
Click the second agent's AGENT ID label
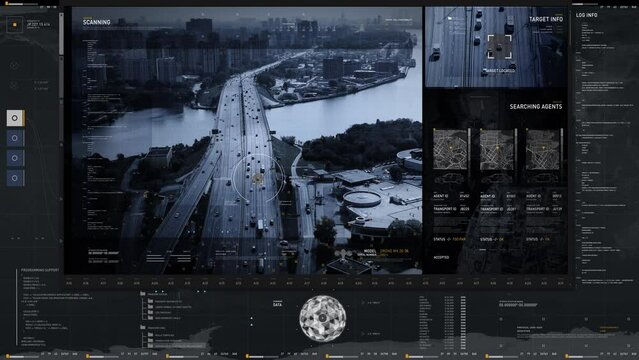(x=487, y=196)
